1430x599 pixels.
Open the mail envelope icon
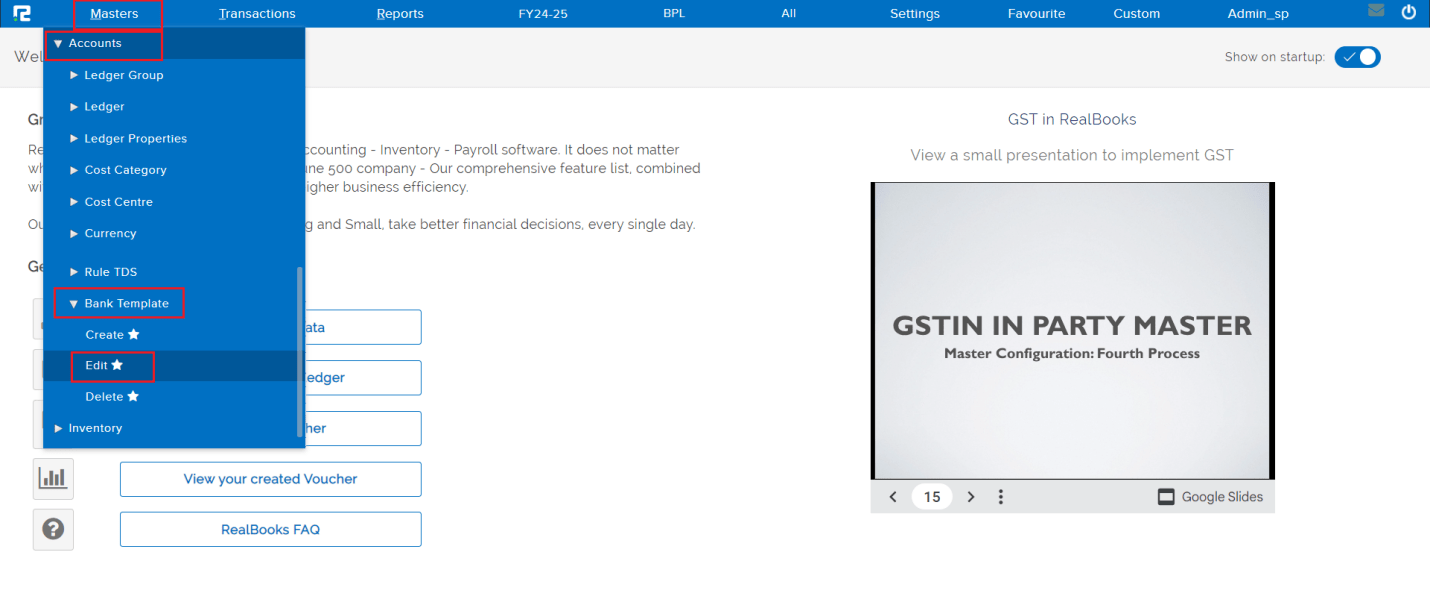pos(1376,12)
